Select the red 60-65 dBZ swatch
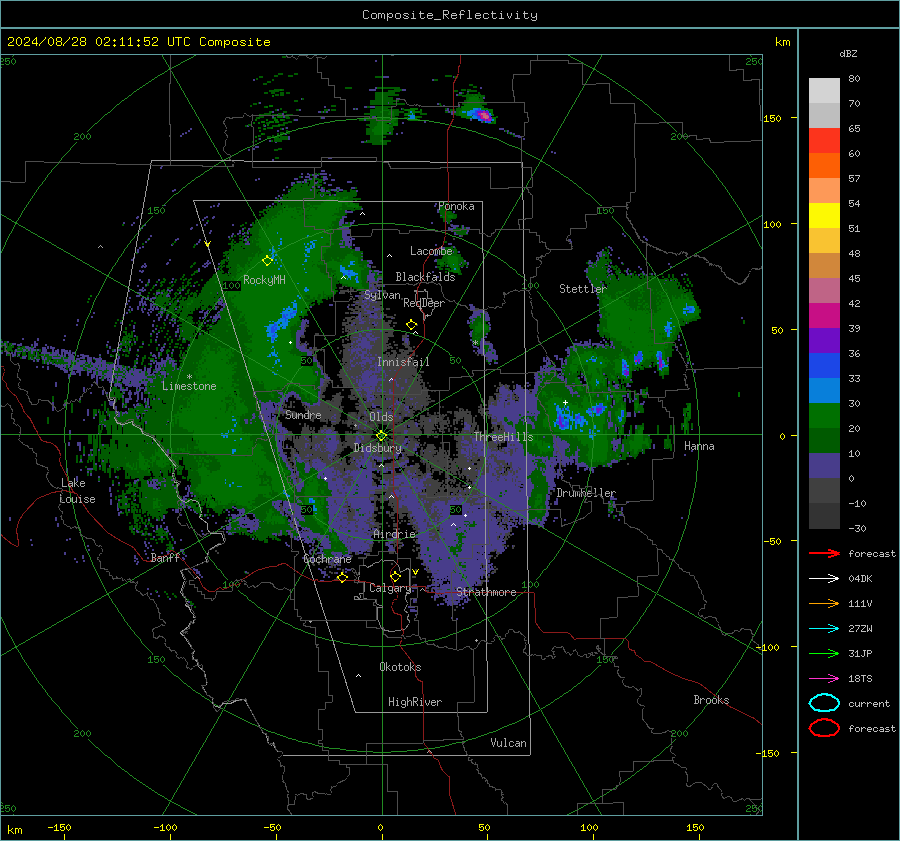The image size is (900, 841). pos(824,141)
